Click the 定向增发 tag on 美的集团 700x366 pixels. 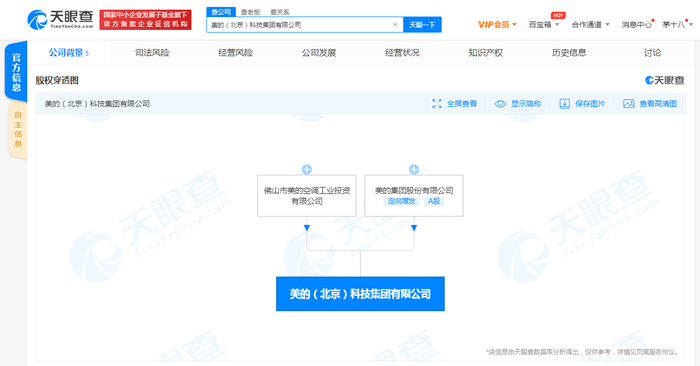click(401, 201)
